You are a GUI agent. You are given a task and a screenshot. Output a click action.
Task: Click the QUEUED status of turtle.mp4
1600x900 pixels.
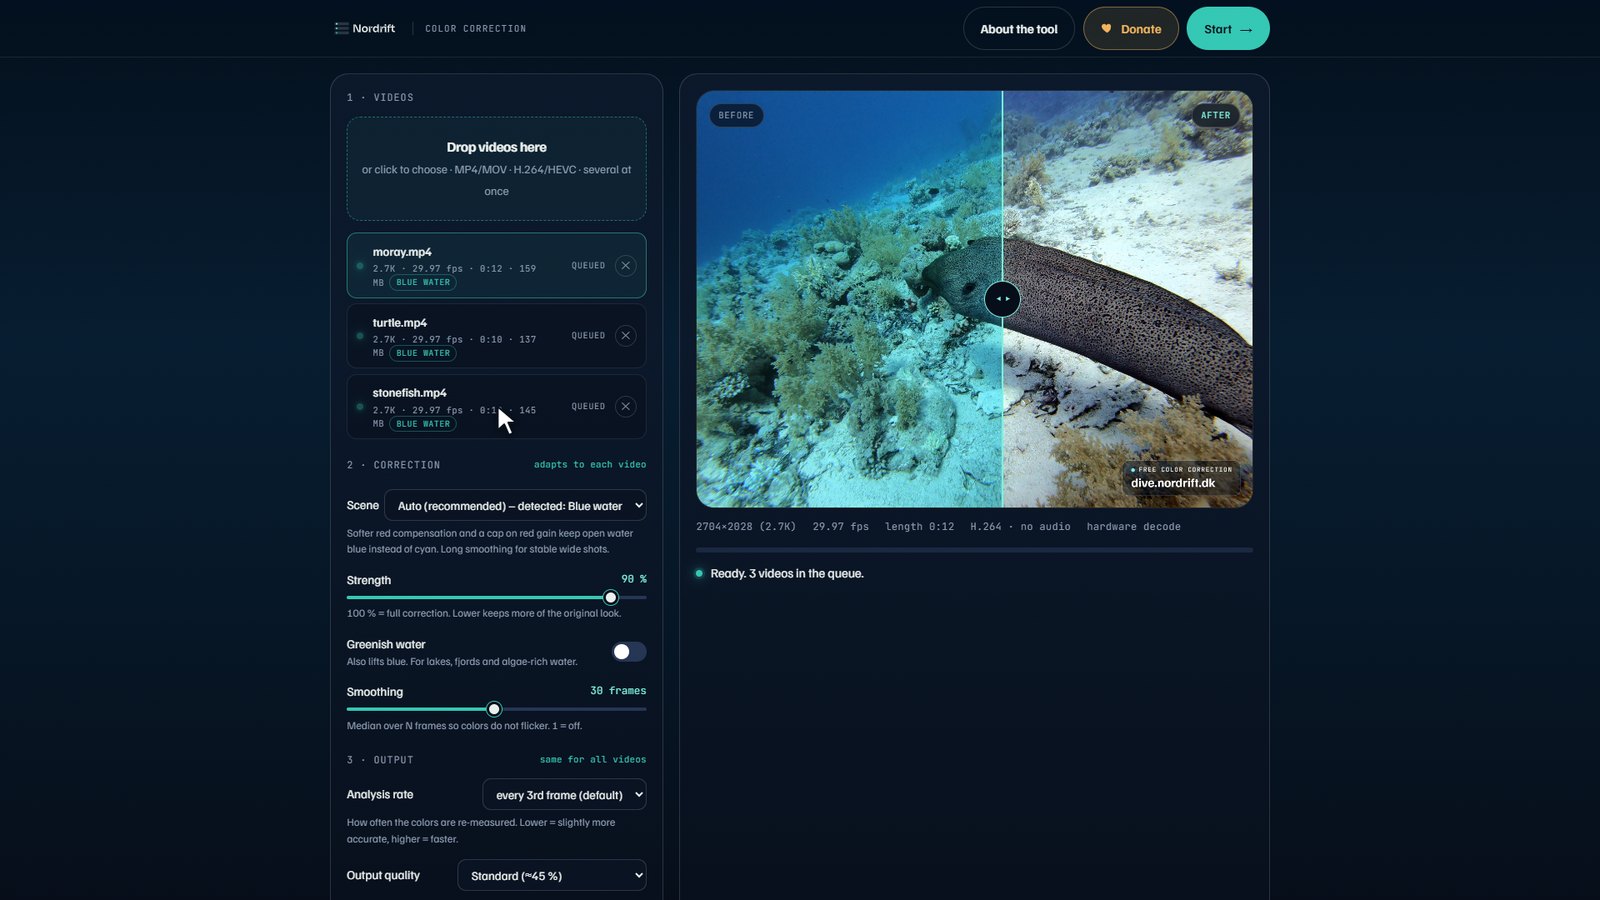click(x=588, y=336)
